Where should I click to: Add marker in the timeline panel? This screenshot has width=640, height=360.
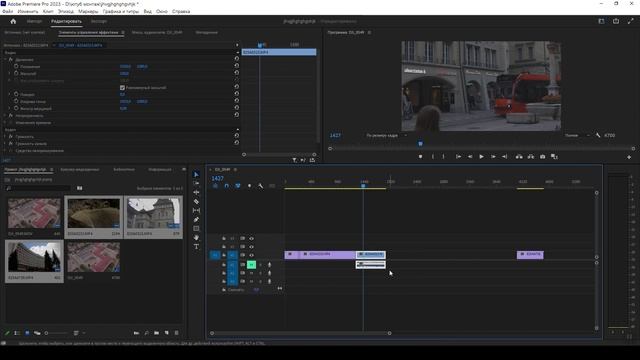pyautogui.click(x=249, y=186)
